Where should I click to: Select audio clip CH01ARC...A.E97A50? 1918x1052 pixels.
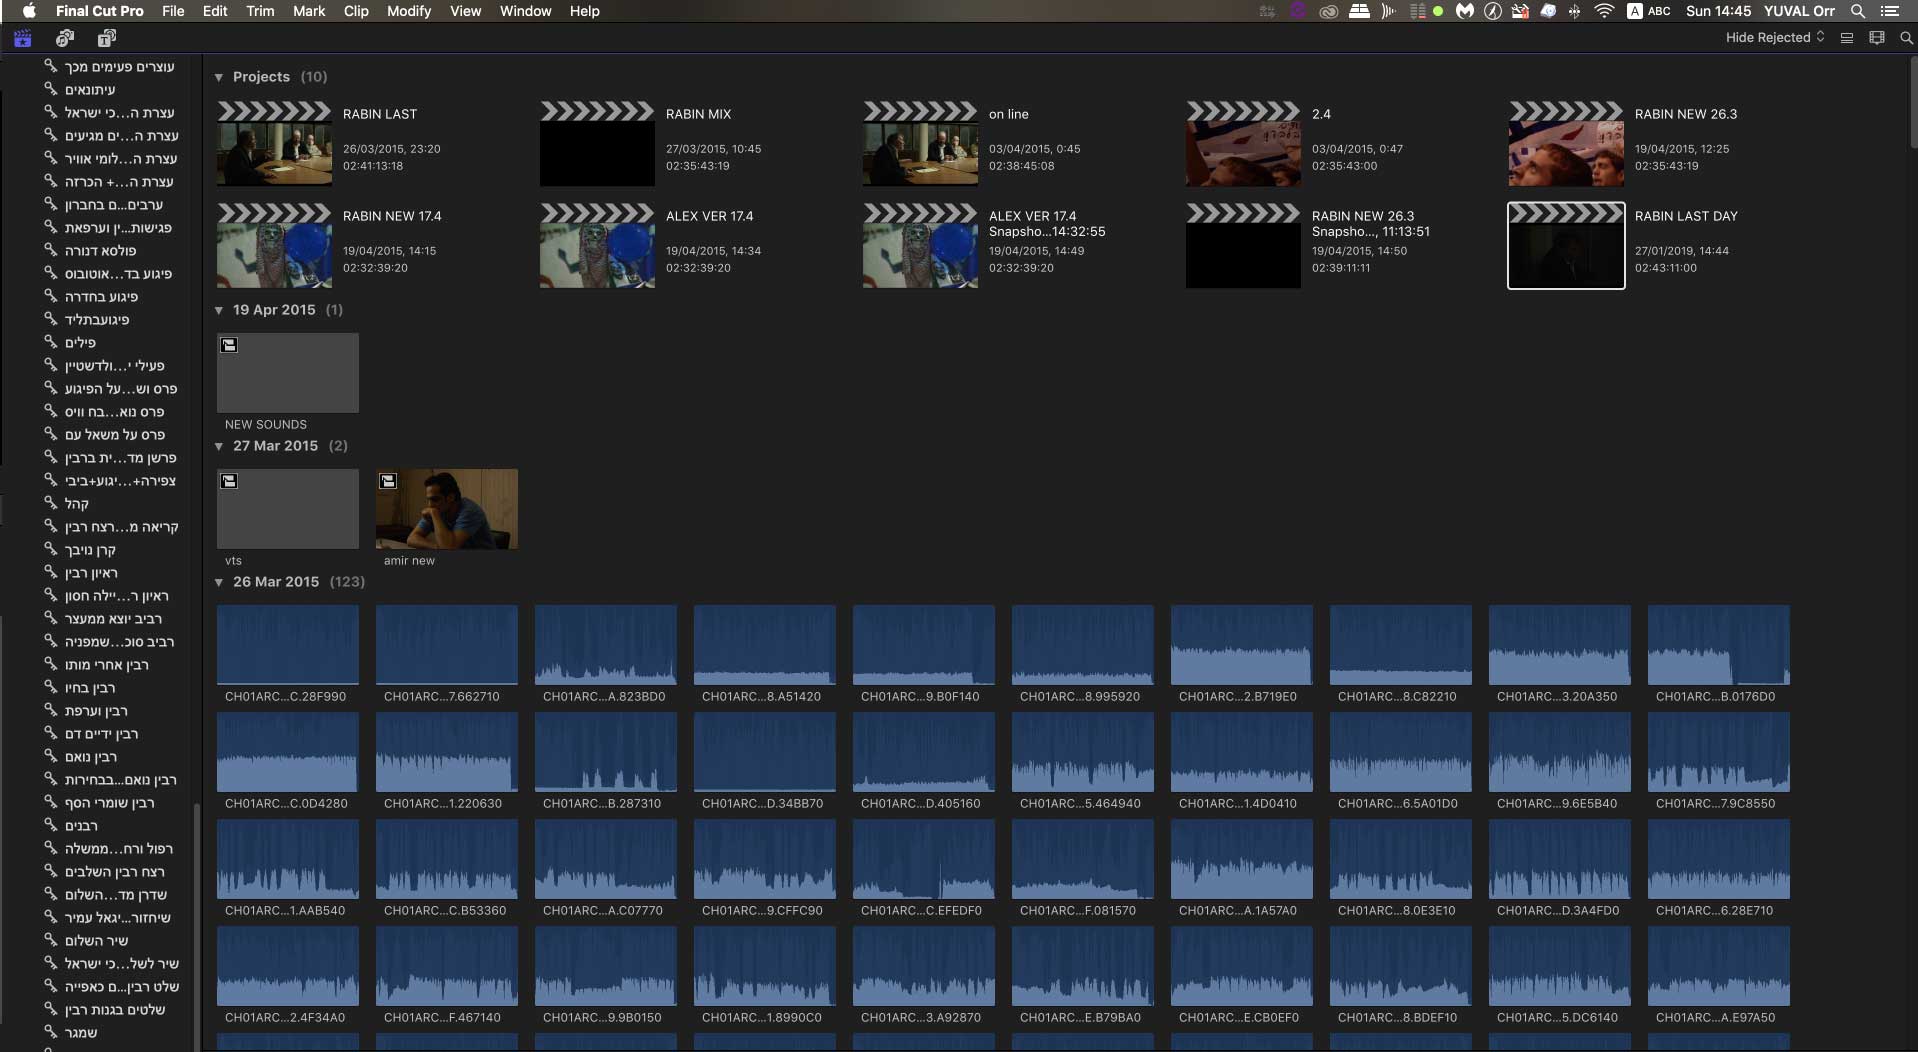(1719, 966)
